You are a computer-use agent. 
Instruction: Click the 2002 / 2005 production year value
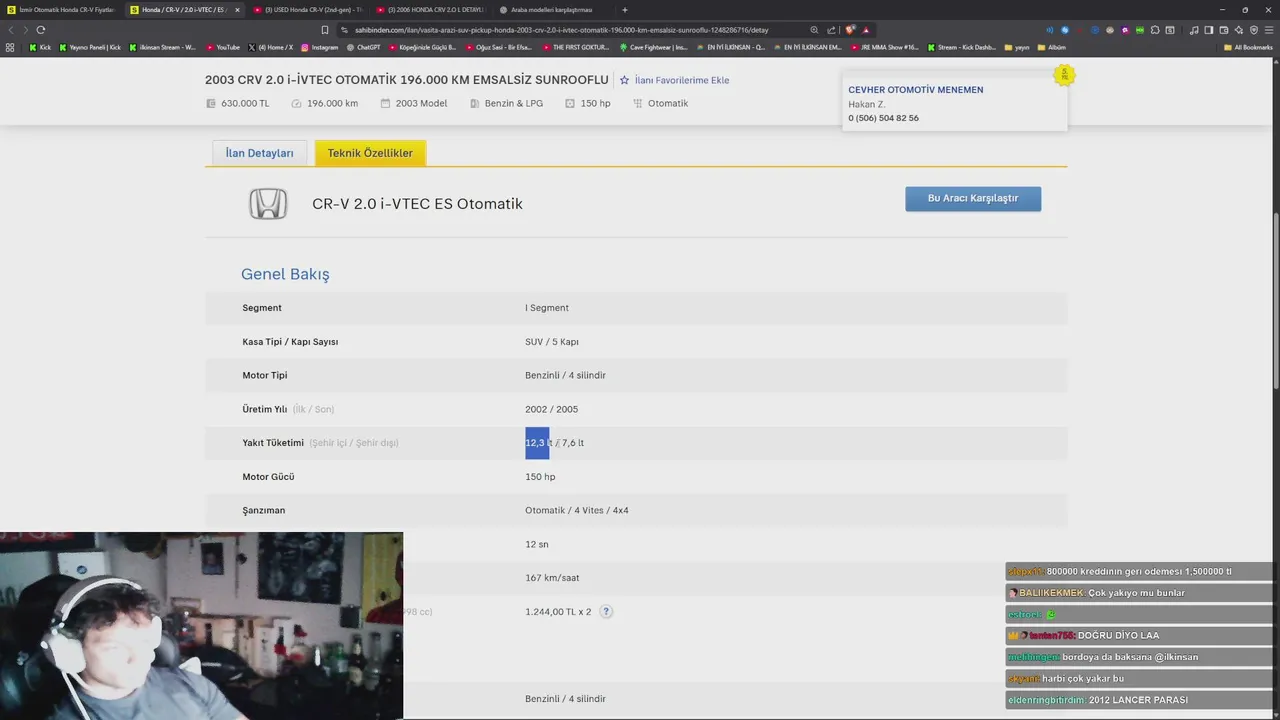[551, 409]
